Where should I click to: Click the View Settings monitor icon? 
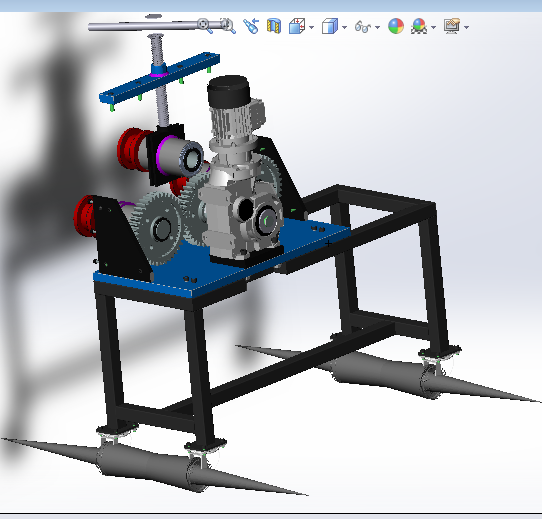click(x=452, y=26)
